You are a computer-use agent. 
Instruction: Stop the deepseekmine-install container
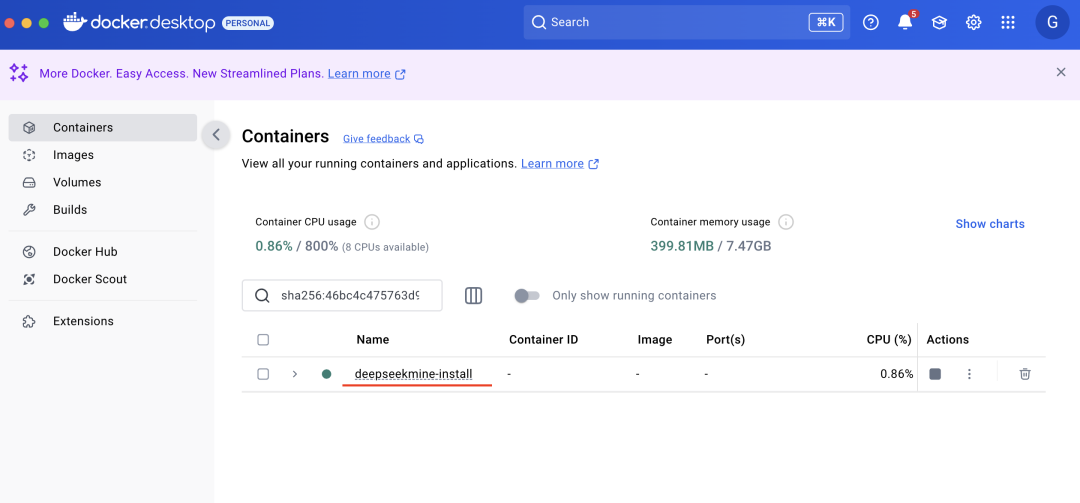[x=935, y=374]
